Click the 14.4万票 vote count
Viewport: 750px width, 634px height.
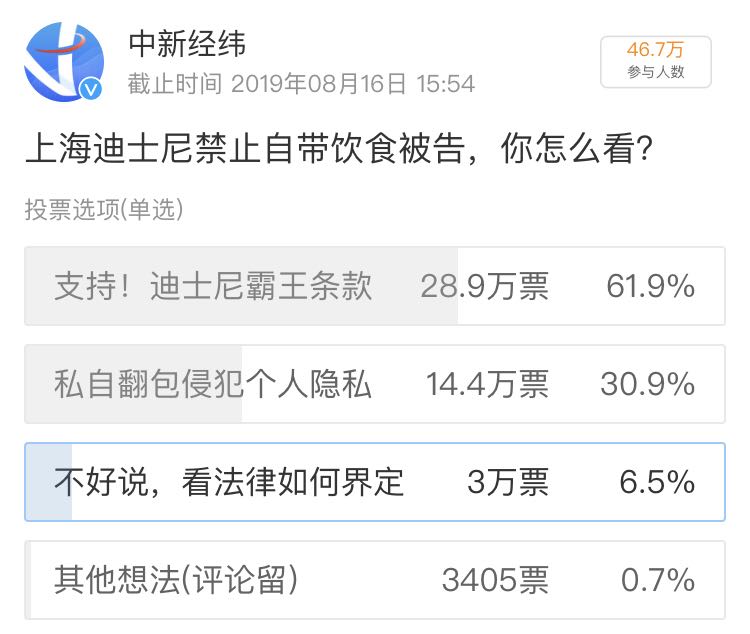487,384
